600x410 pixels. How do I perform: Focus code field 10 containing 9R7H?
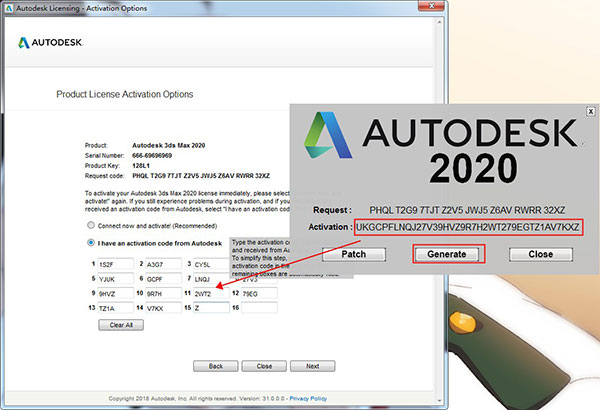[x=165, y=294]
